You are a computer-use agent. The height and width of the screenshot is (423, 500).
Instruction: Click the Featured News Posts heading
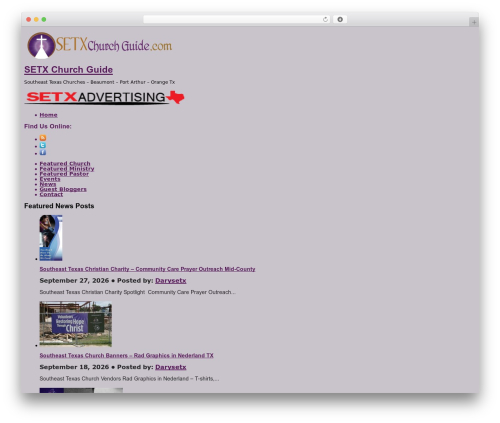[x=59, y=206]
